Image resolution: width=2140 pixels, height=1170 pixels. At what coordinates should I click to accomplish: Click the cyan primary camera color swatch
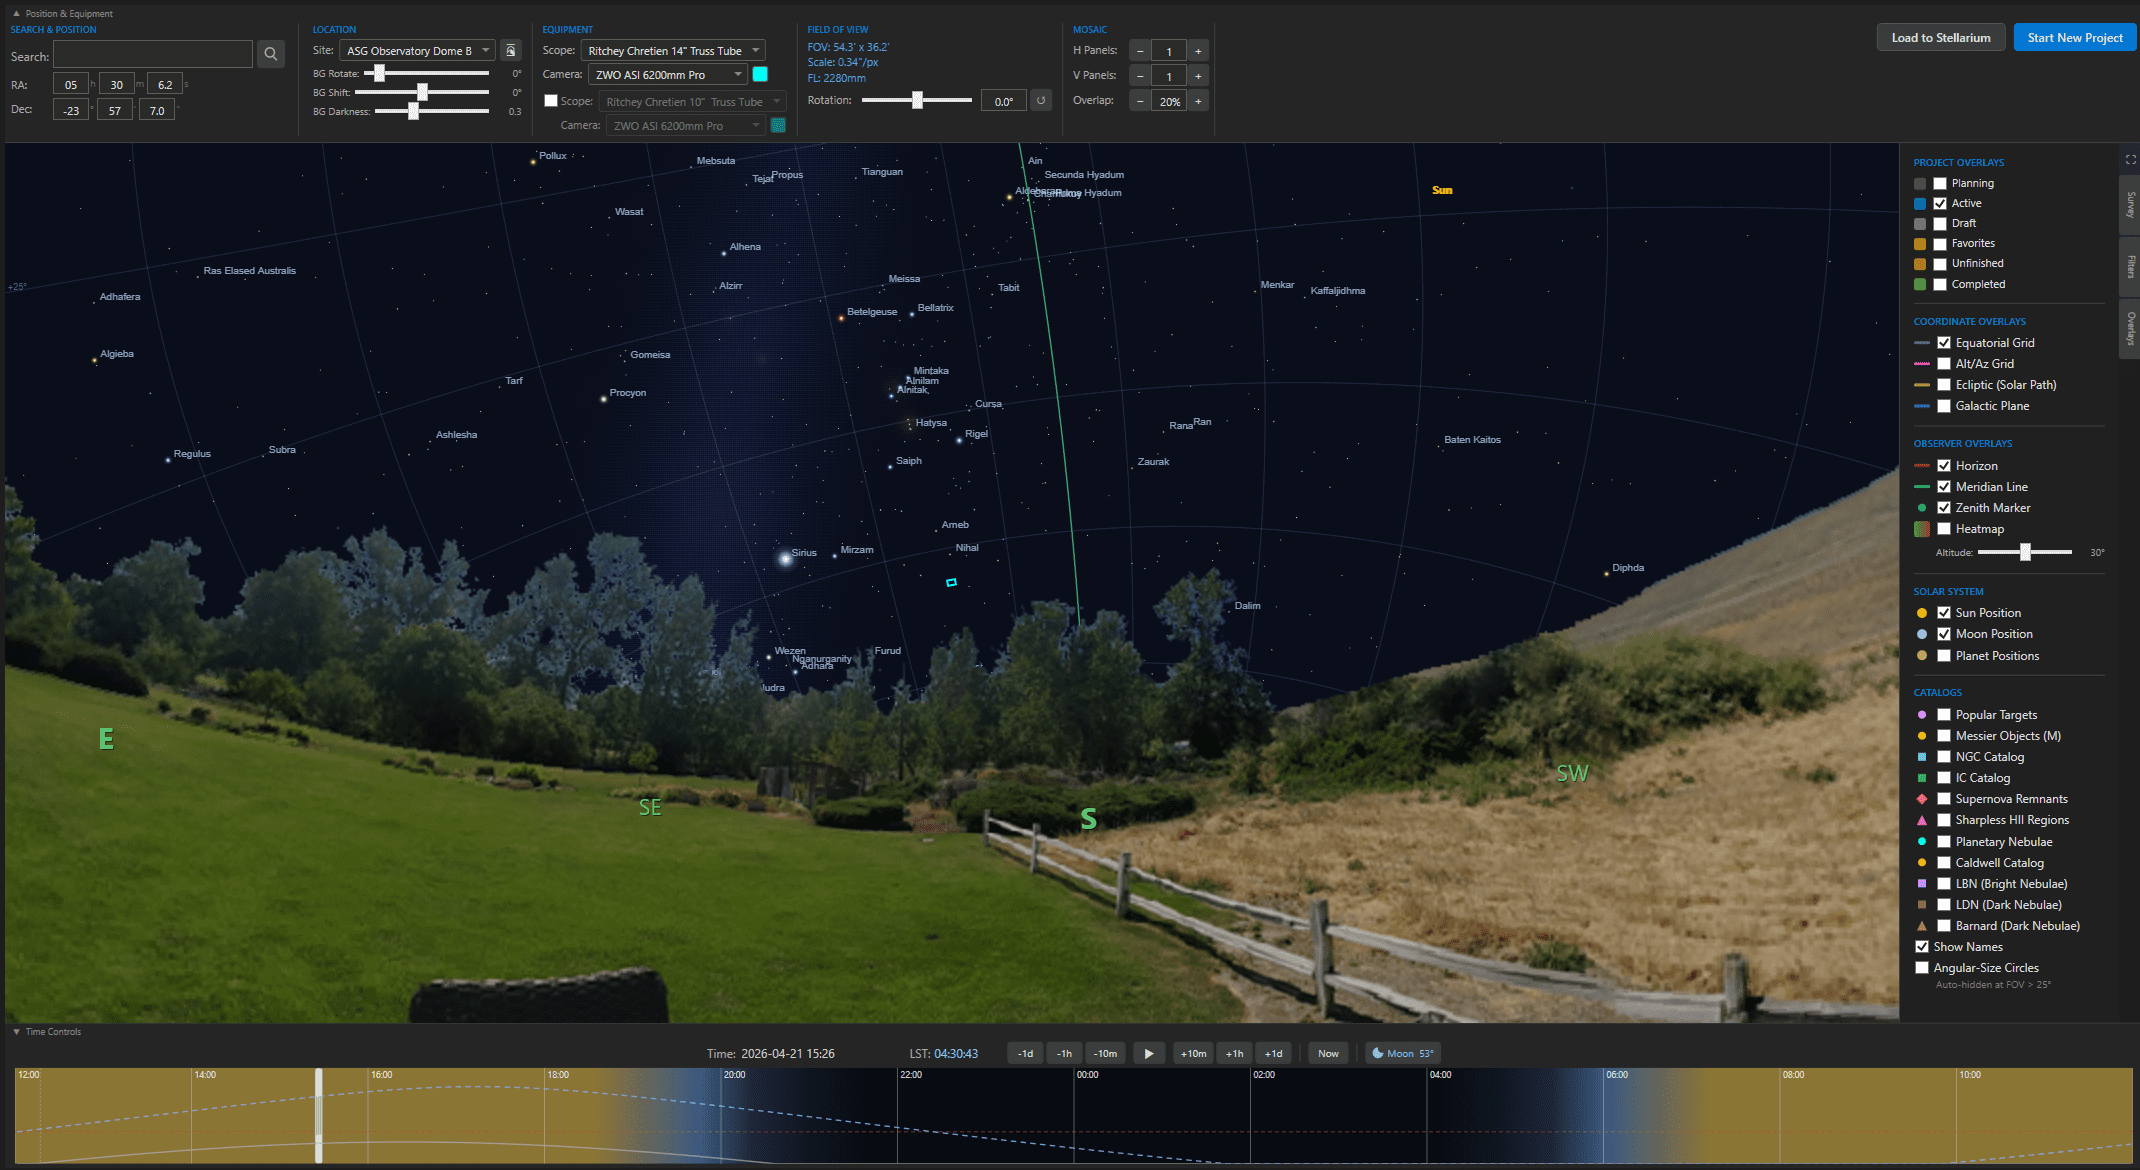coord(760,74)
